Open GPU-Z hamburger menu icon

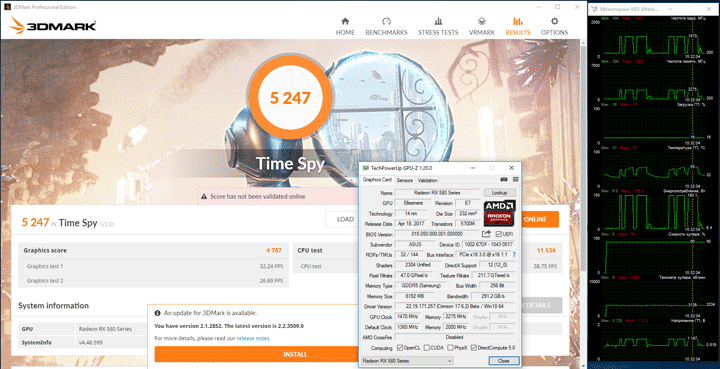click(515, 179)
